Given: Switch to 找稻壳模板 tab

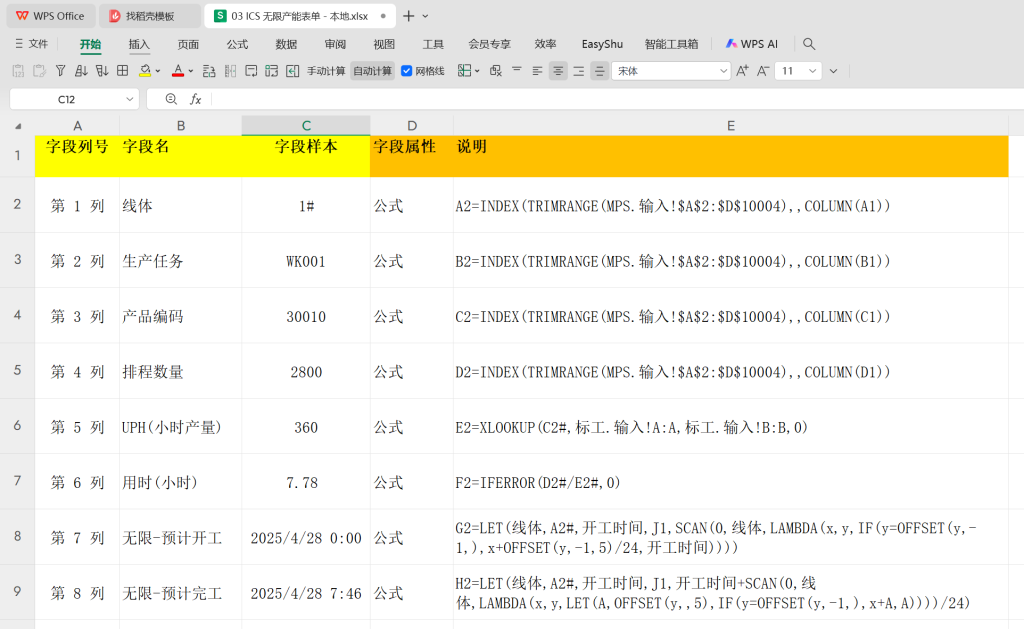Looking at the screenshot, I should pos(150,16).
